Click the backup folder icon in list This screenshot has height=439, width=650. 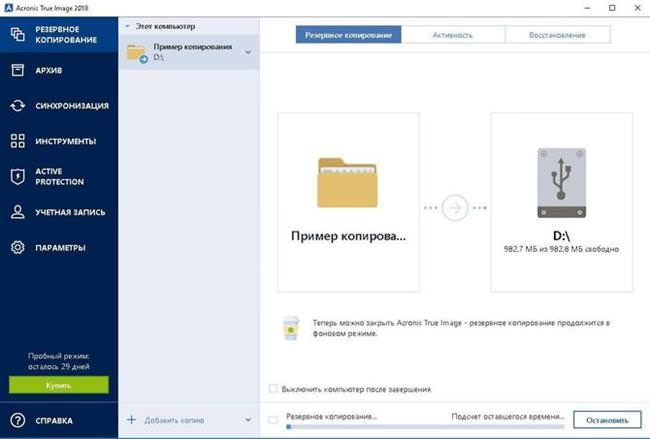137,53
